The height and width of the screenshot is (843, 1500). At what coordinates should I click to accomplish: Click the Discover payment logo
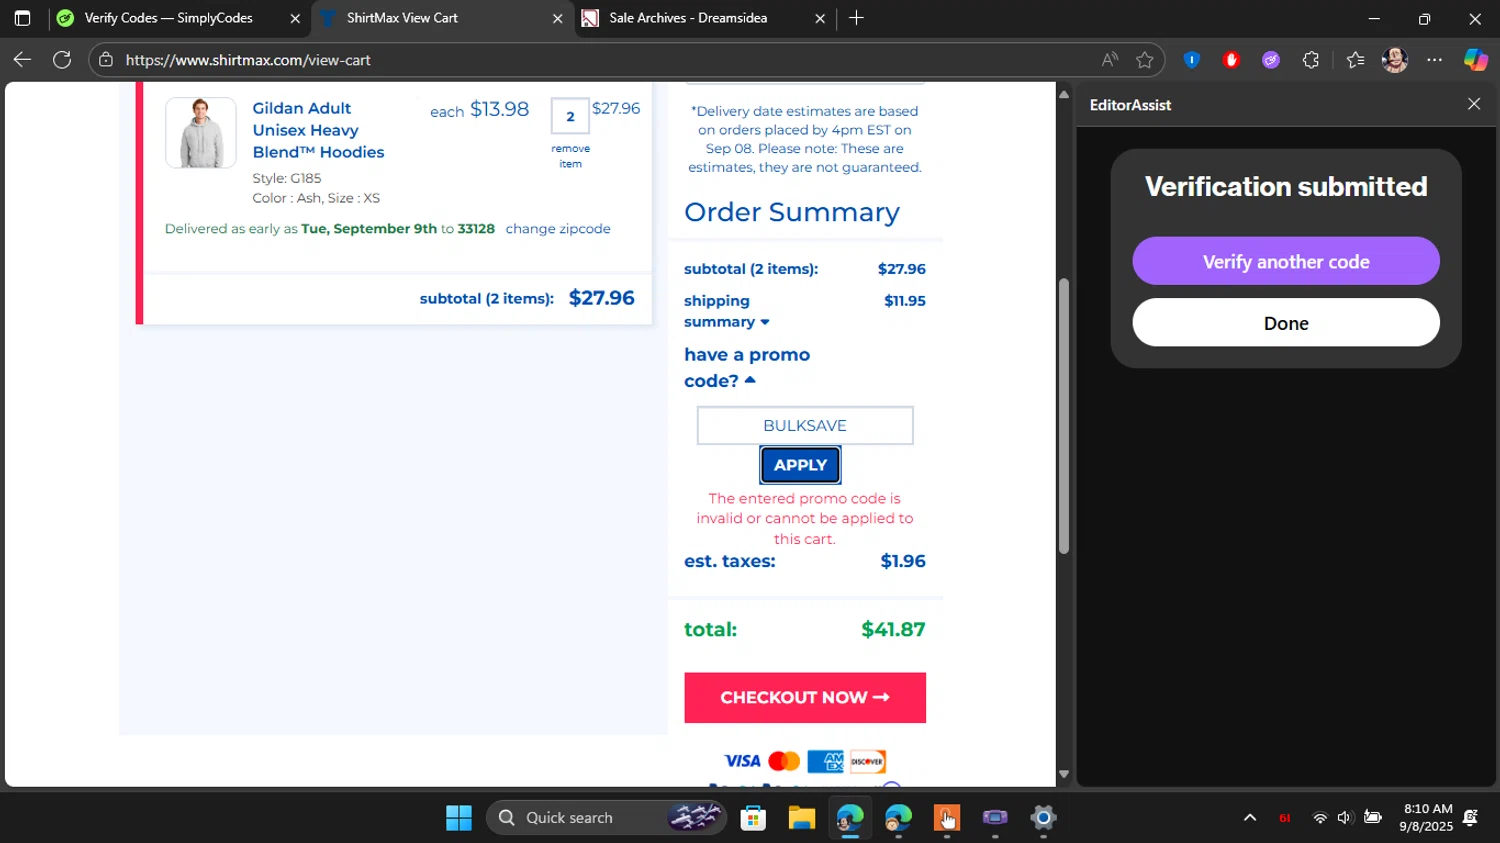[868, 761]
